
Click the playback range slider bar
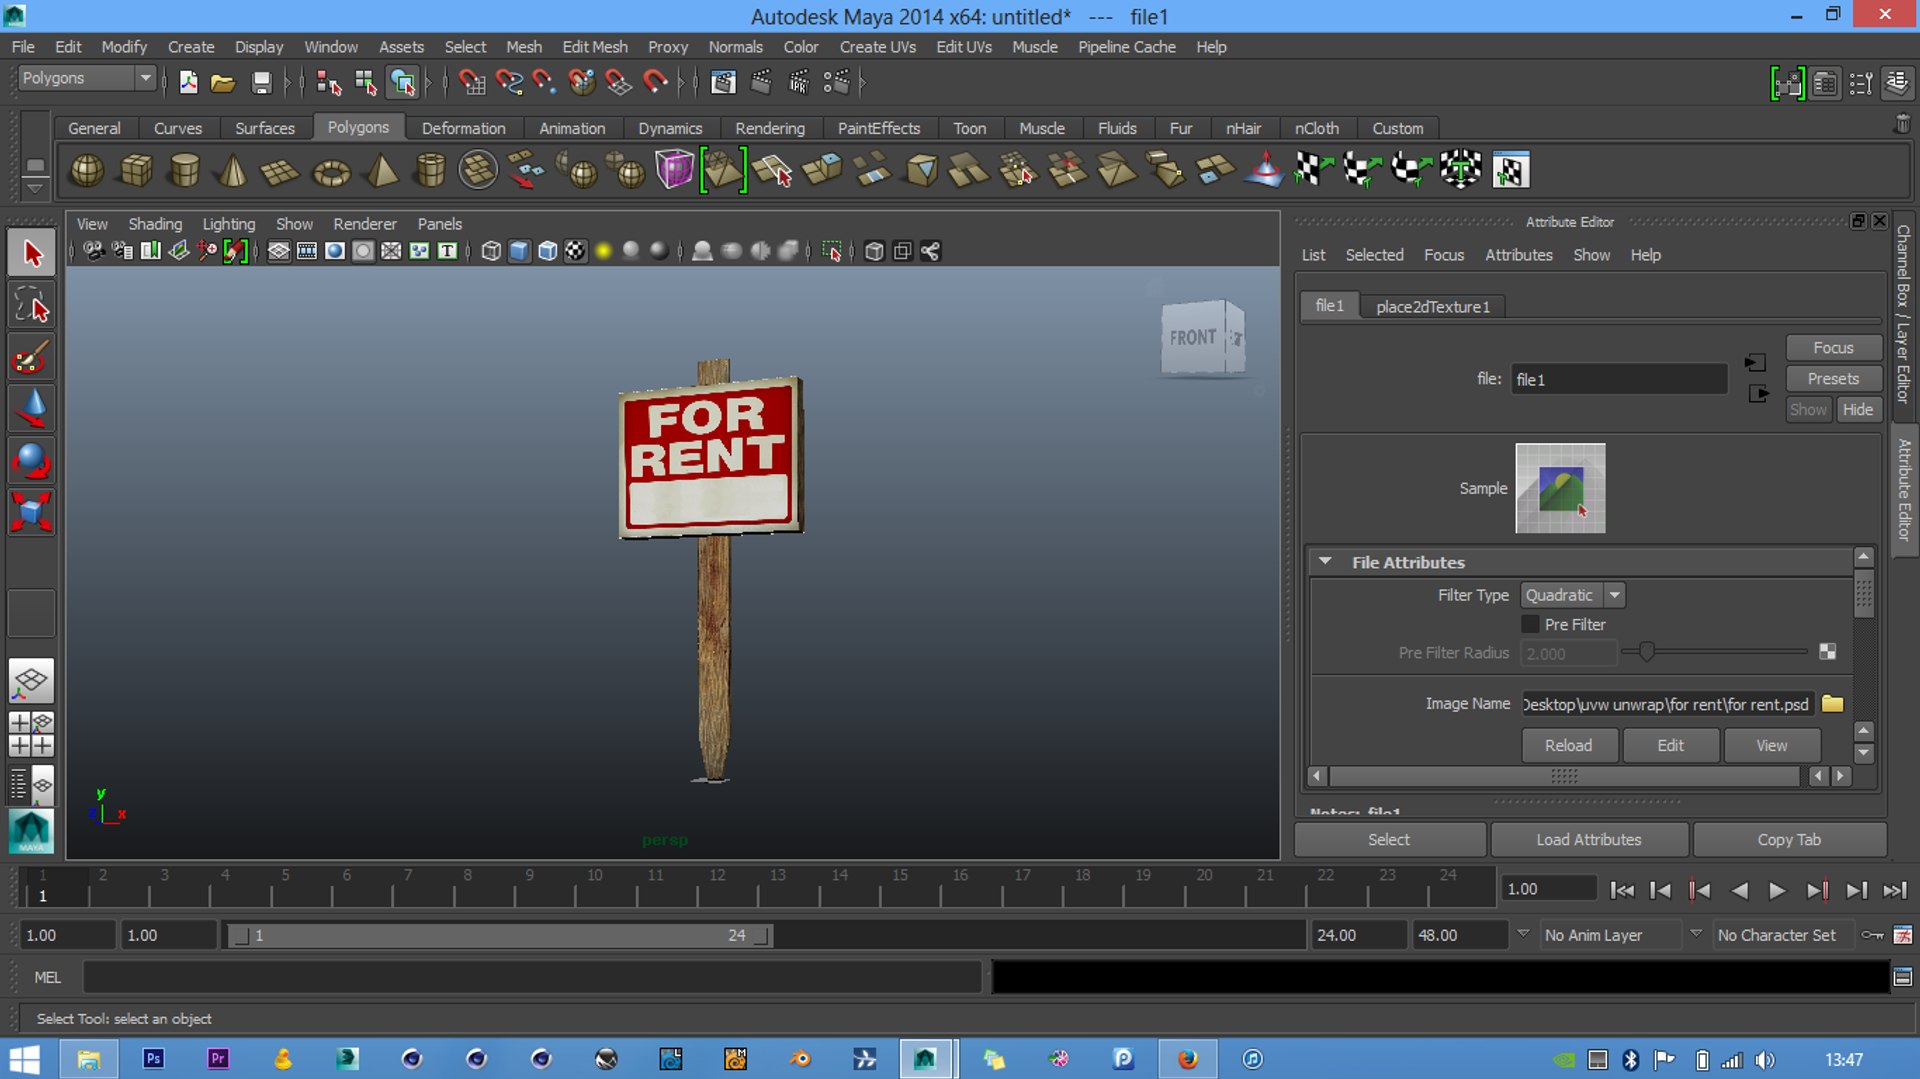(500, 936)
